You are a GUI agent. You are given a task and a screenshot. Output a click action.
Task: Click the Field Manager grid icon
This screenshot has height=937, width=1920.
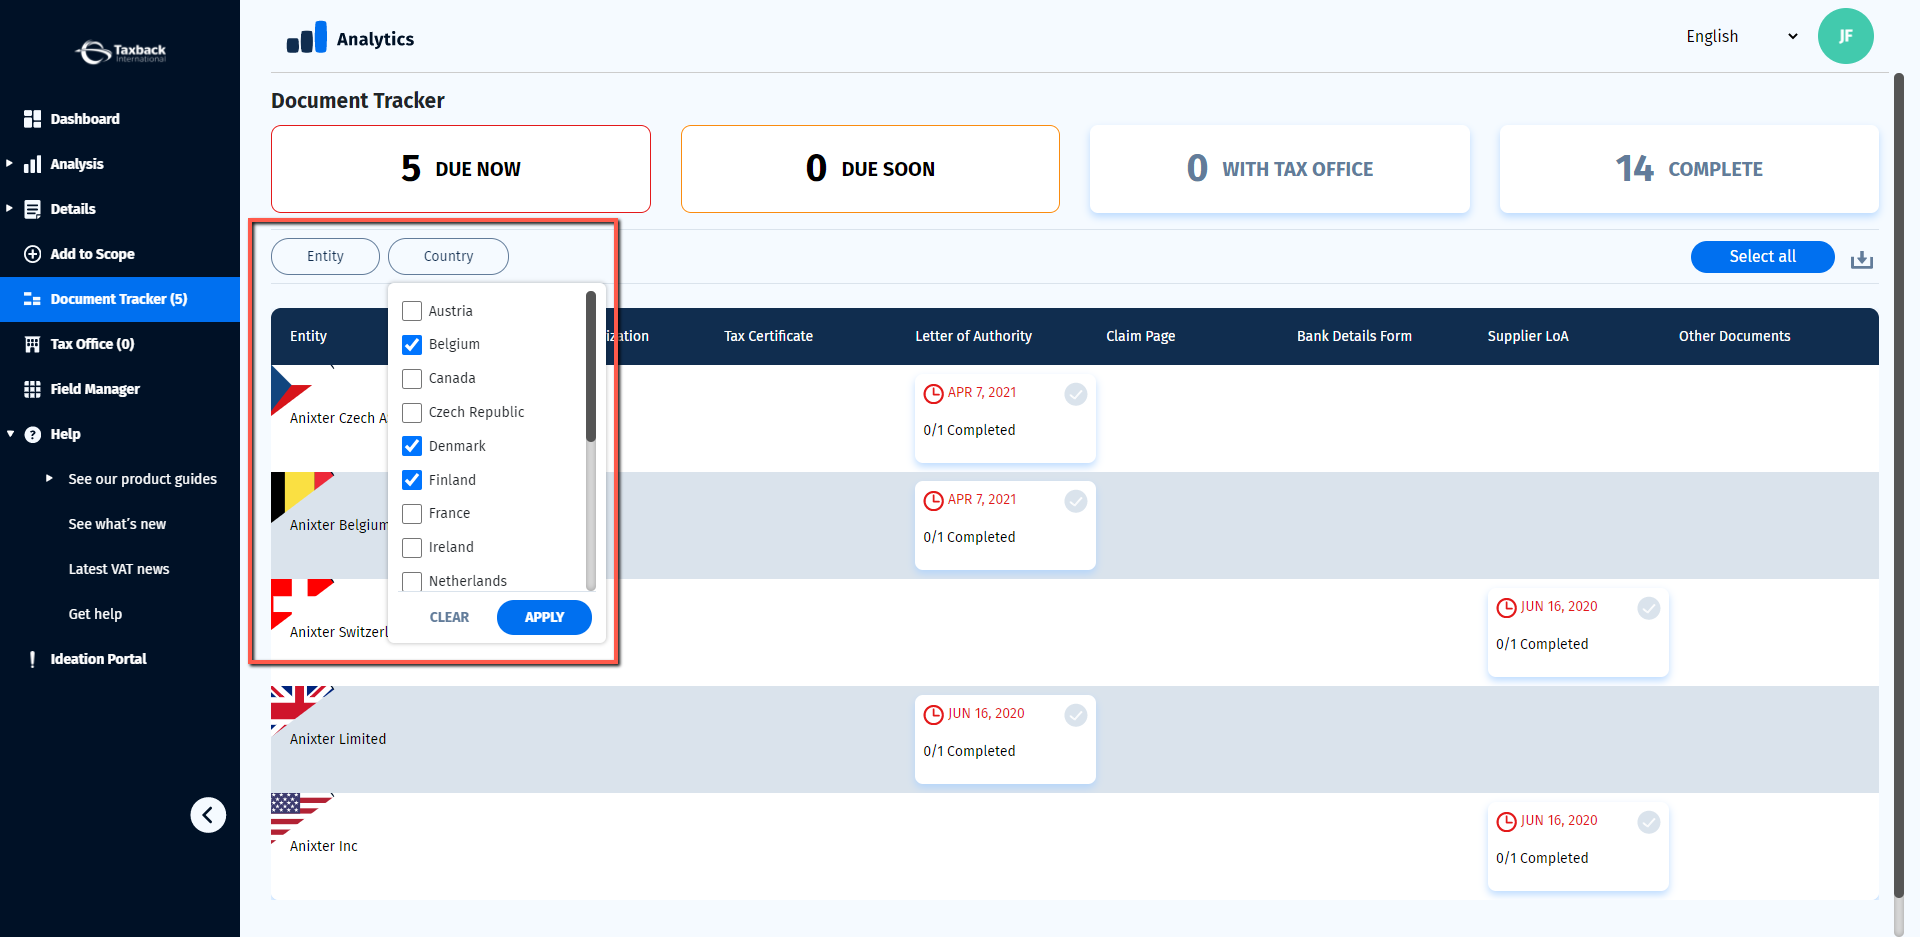[33, 389]
